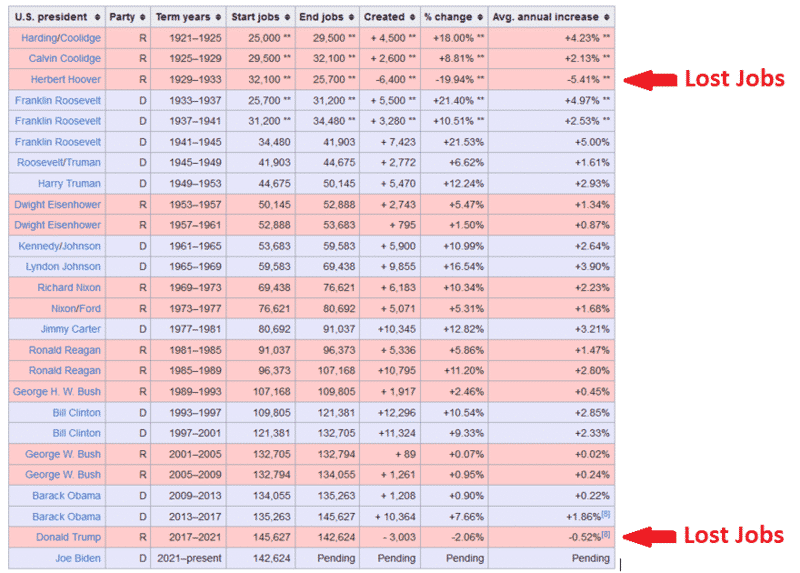The height and width of the screenshot is (573, 800).
Task: Go to the Harding/Coolidge page link
Action: click(x=61, y=38)
